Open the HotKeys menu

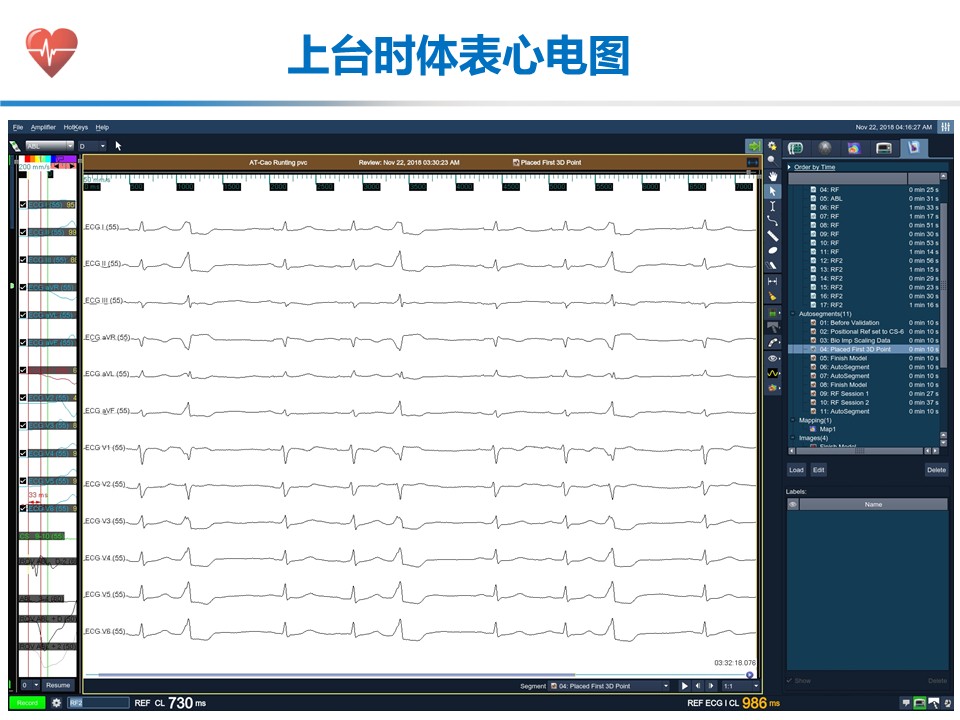coord(75,127)
